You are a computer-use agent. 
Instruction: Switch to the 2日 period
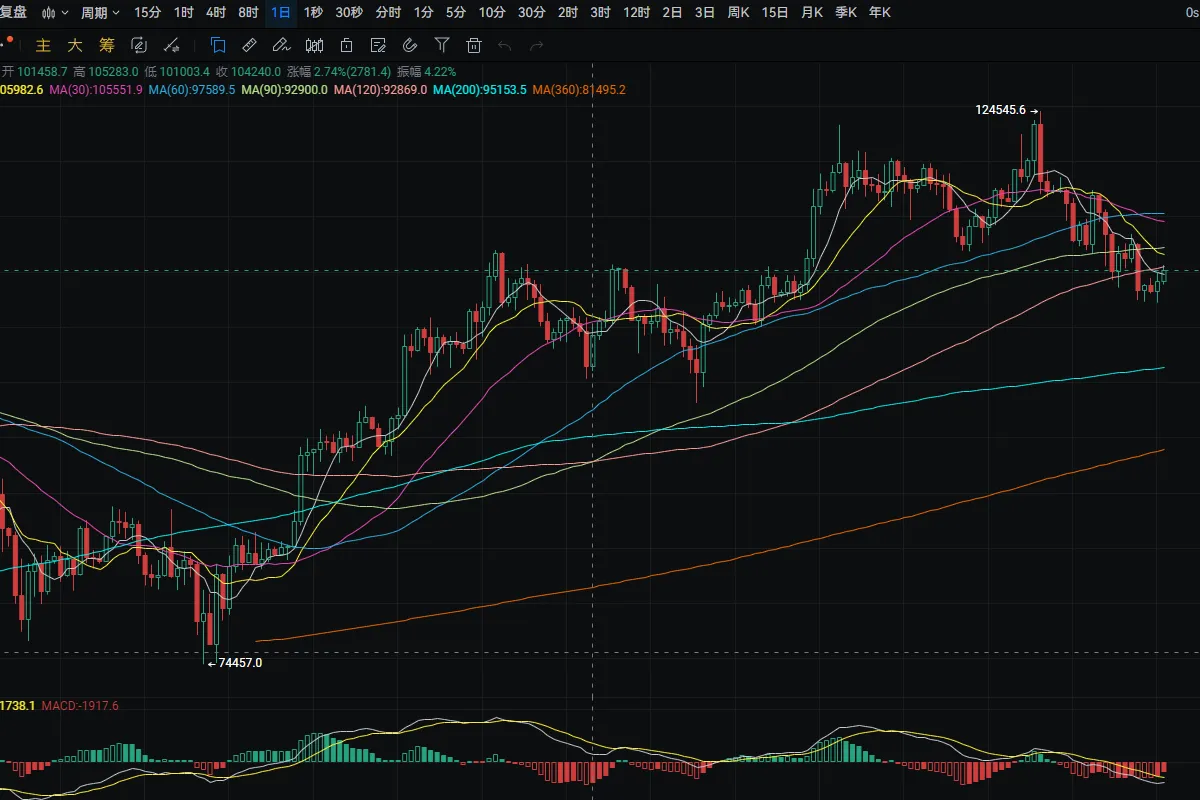672,13
